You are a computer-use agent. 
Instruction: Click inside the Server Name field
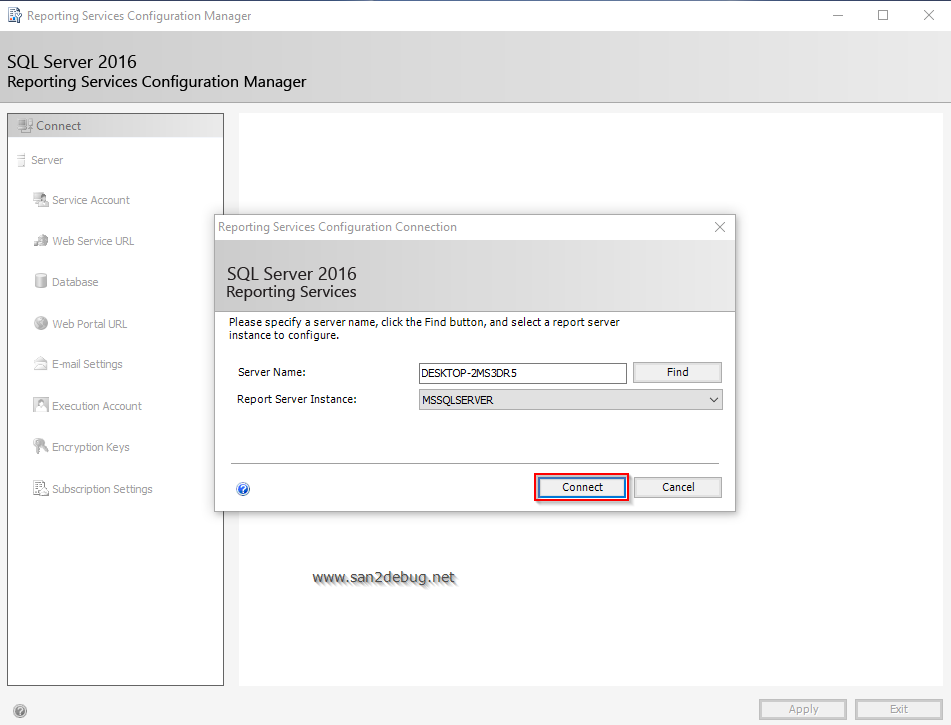tap(522, 372)
